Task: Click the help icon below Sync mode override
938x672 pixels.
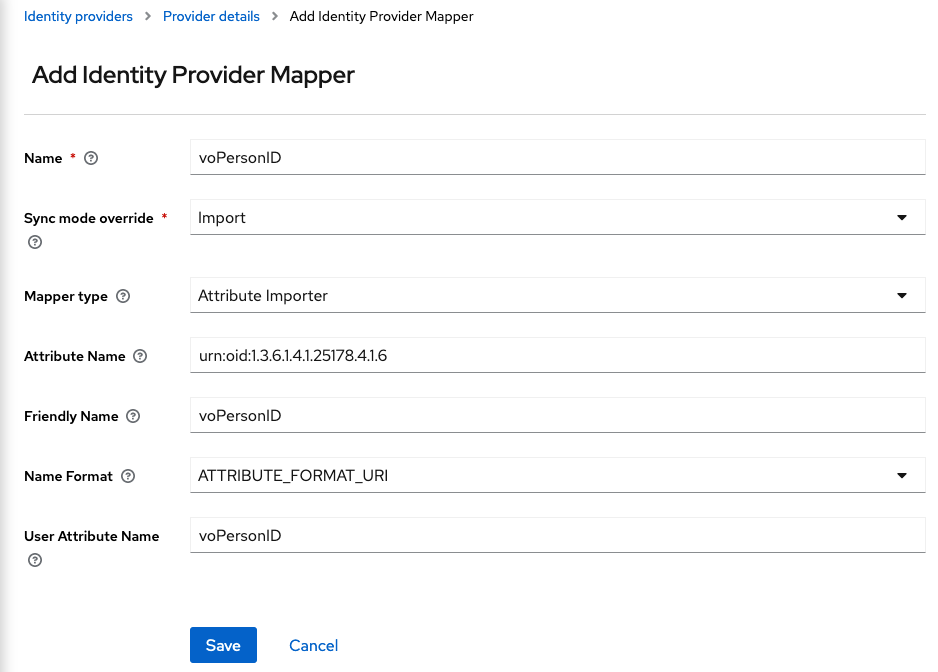Action: [x=34, y=242]
